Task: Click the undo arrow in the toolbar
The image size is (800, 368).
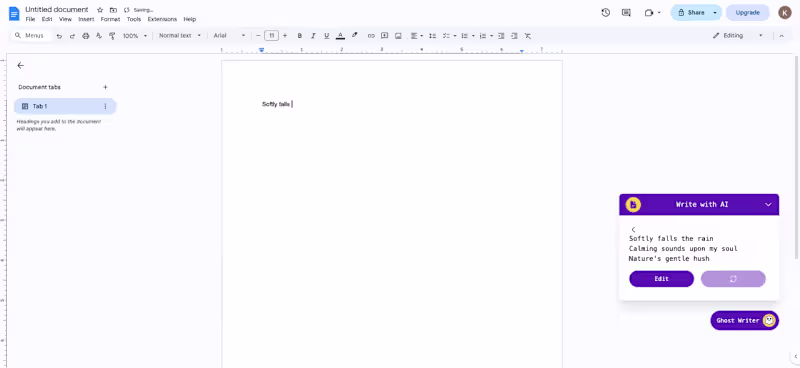Action: point(59,36)
